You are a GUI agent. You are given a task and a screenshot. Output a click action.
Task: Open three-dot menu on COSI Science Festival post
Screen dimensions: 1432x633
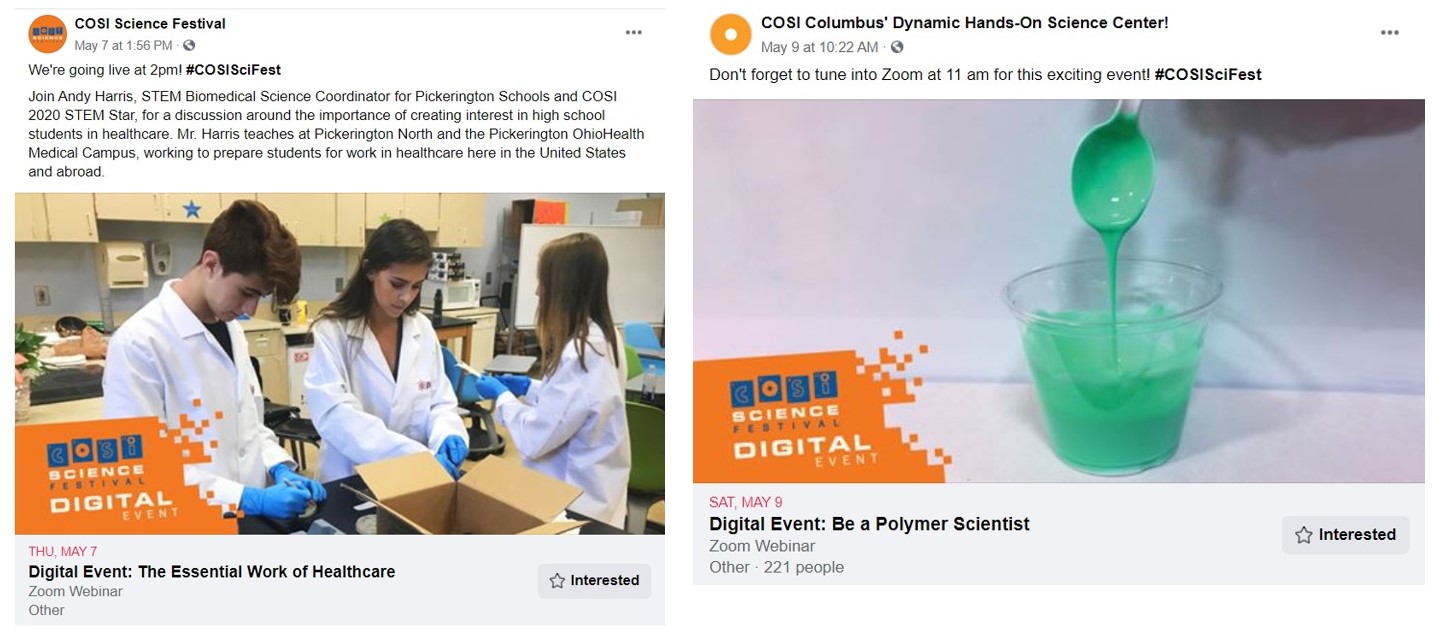pyautogui.click(x=634, y=33)
